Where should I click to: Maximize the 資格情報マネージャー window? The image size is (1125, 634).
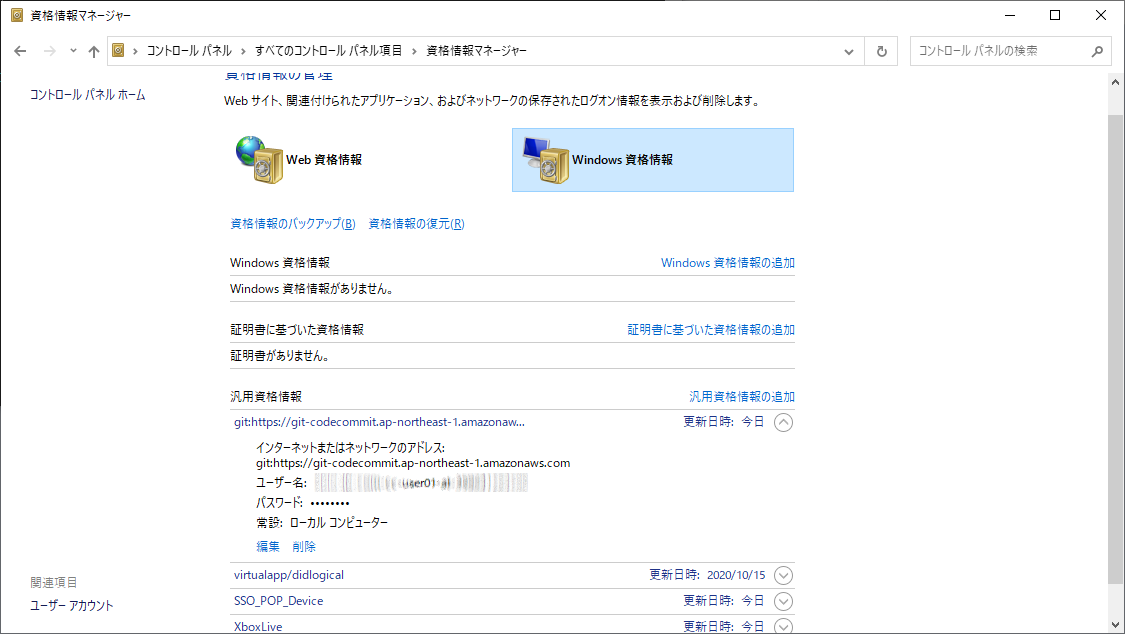click(1055, 15)
